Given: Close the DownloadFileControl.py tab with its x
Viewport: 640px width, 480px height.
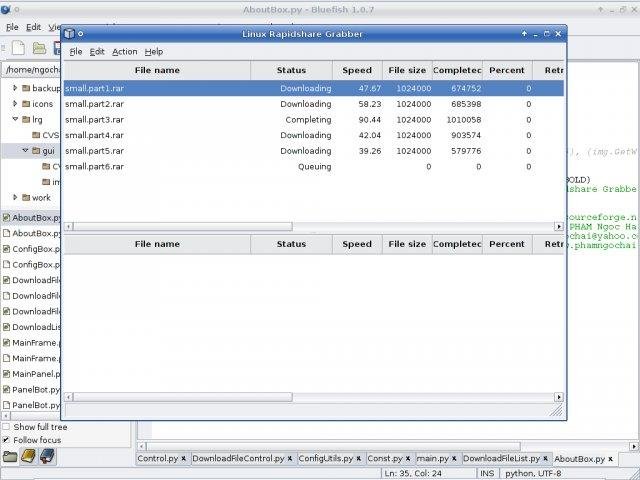Looking at the screenshot, I should (290, 459).
